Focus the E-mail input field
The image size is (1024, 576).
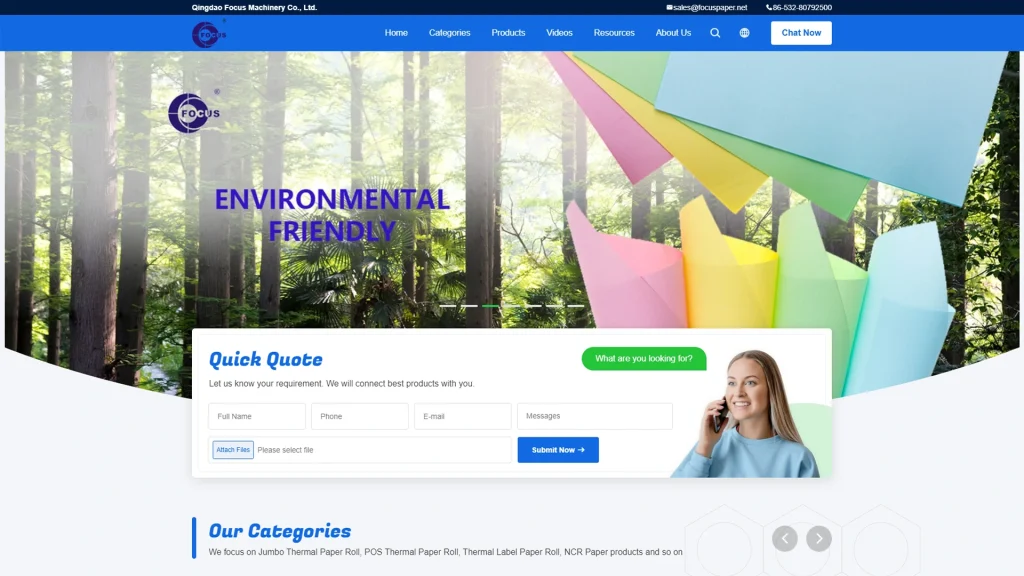tap(462, 416)
